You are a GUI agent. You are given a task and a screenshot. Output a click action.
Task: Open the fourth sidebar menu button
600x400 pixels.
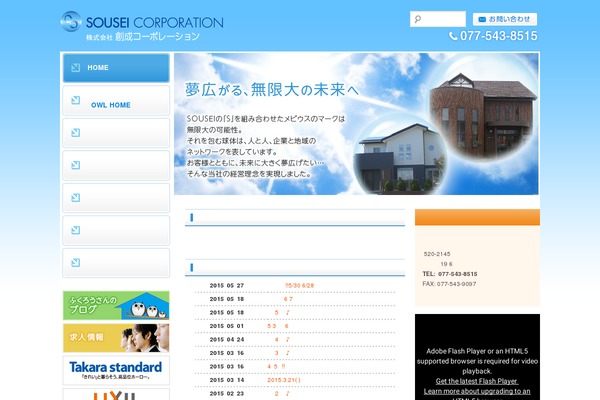(x=116, y=165)
